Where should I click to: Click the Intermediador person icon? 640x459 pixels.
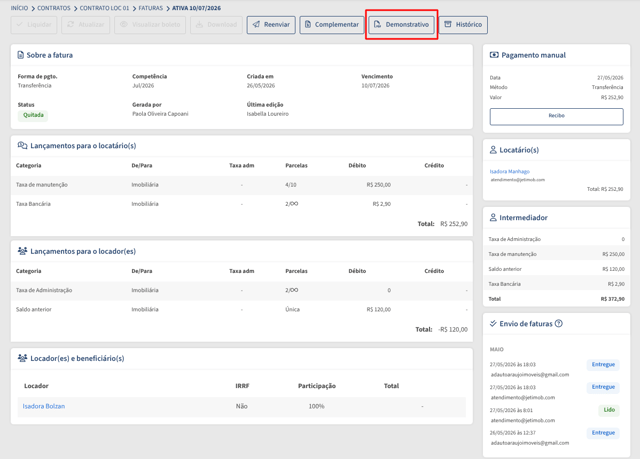pos(493,217)
